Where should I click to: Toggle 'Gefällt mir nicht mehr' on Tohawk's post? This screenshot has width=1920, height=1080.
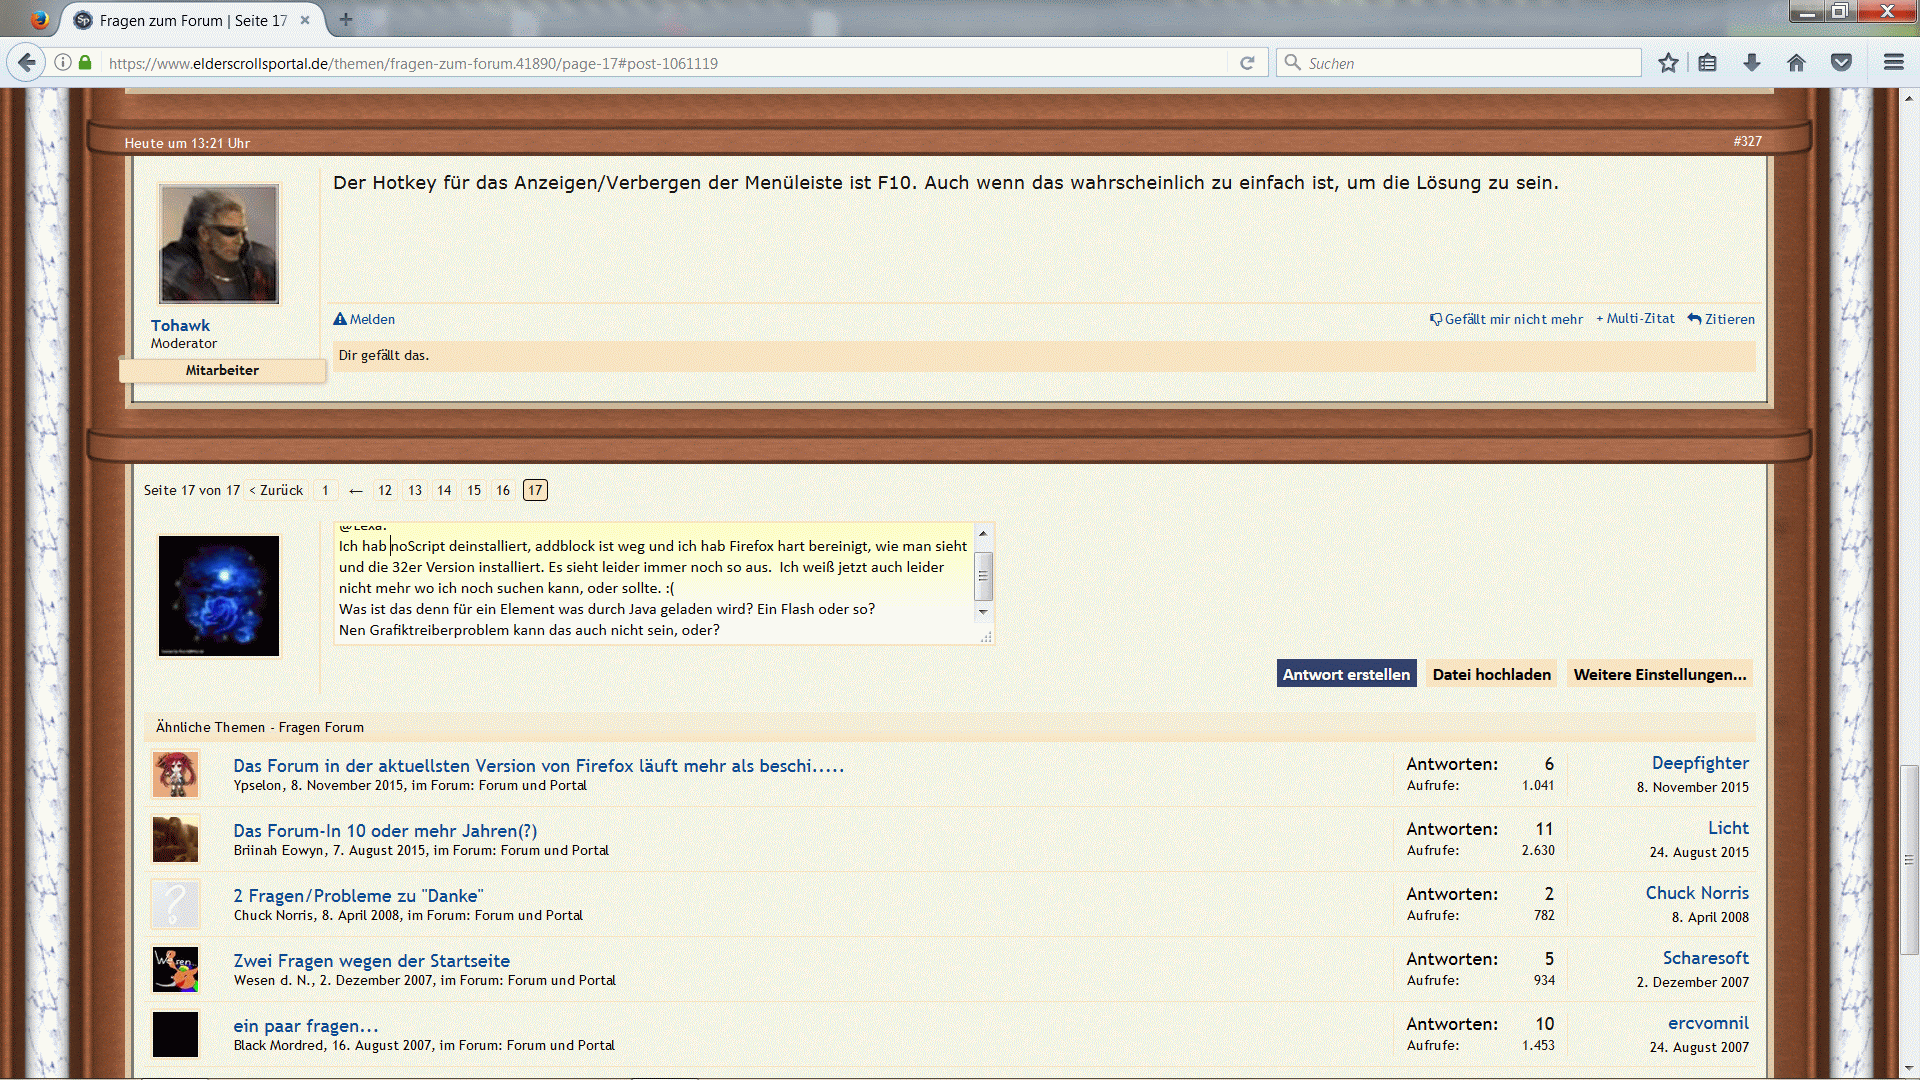pos(1506,319)
